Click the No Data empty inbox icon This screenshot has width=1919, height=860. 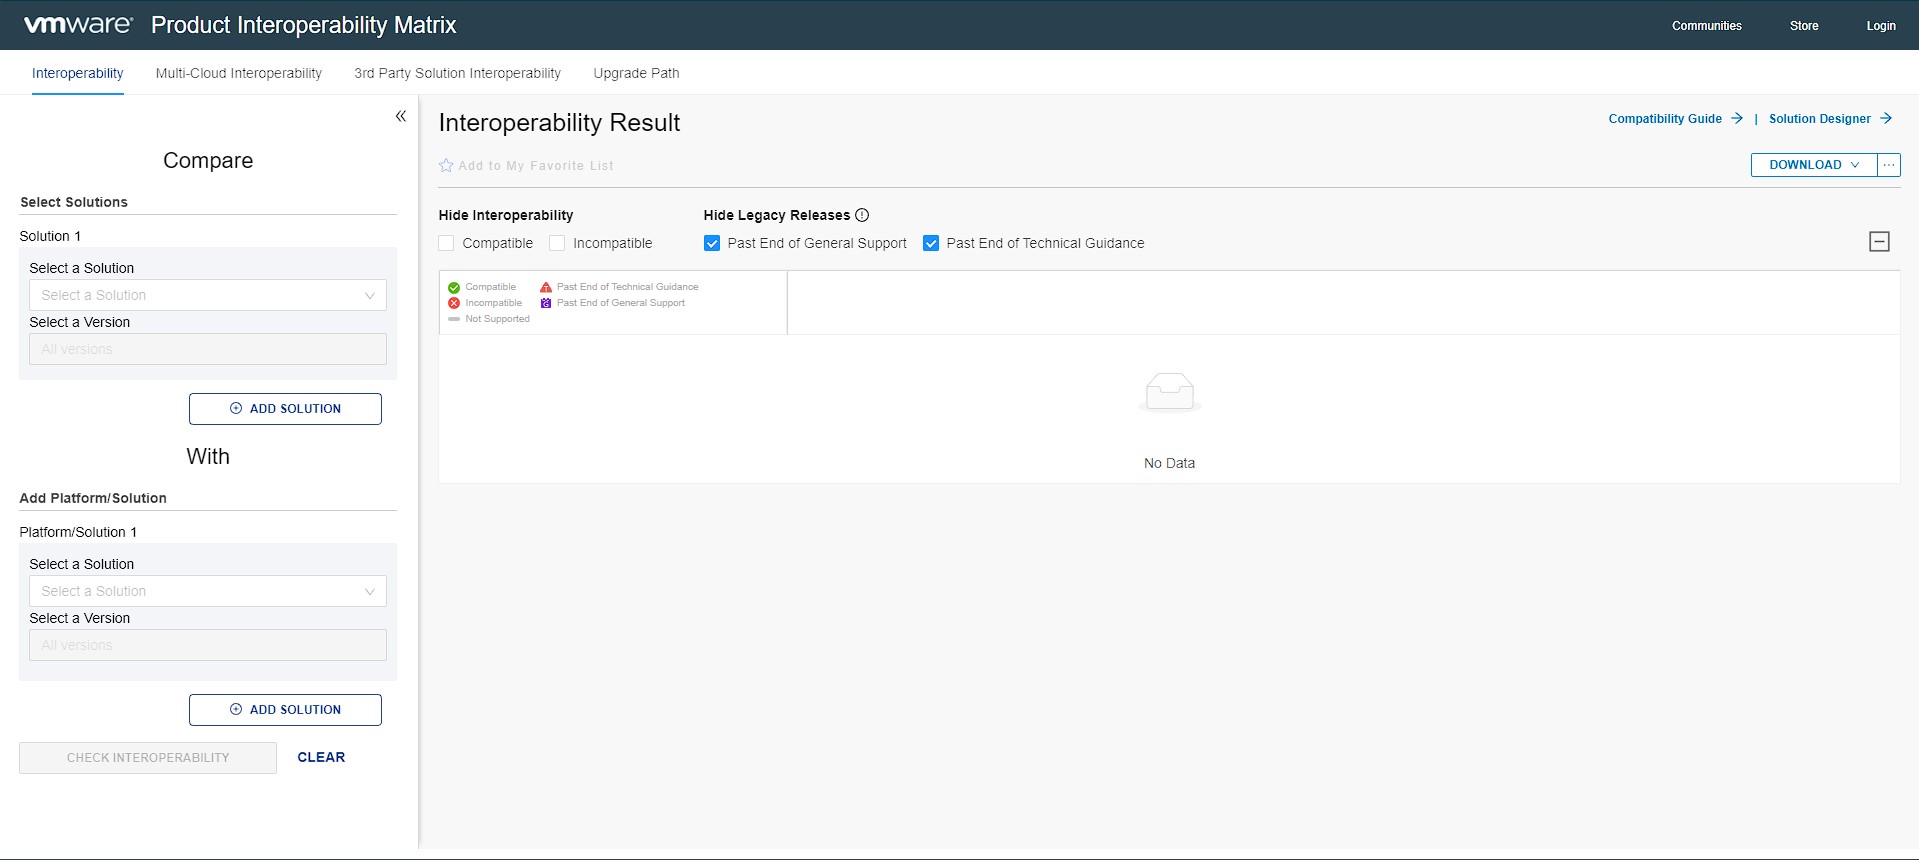point(1169,392)
